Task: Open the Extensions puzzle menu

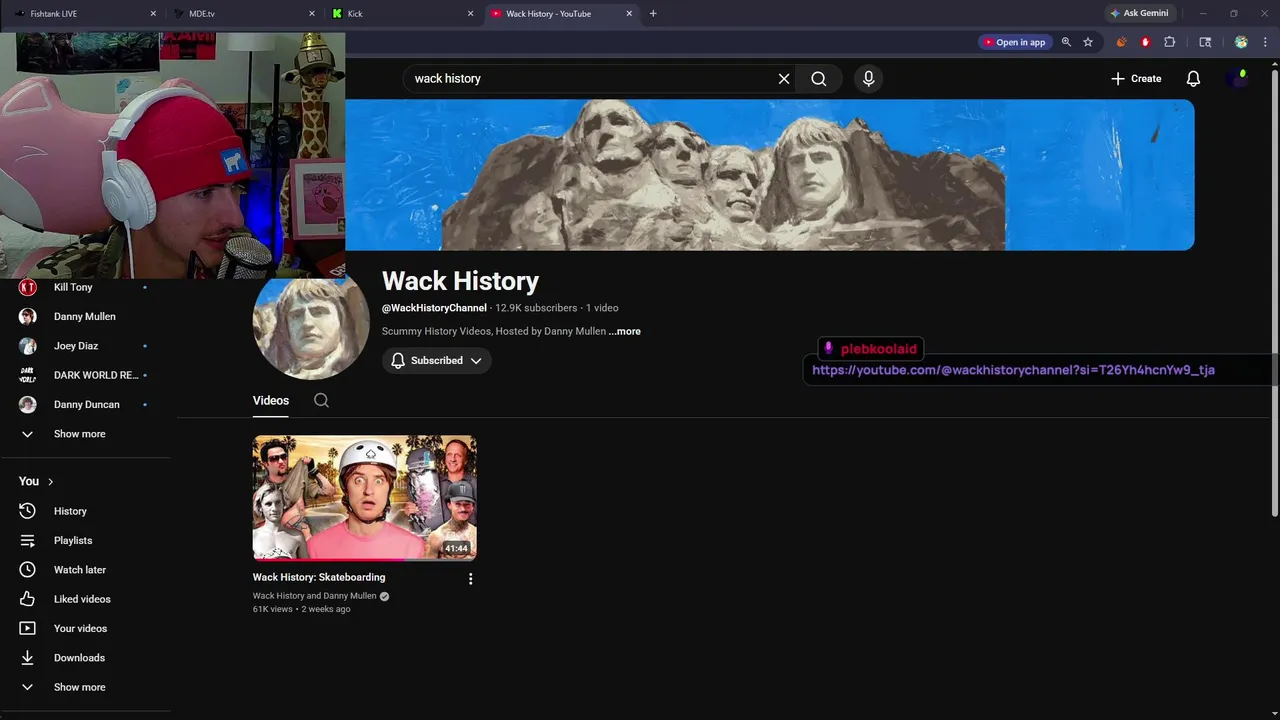Action: click(x=1170, y=42)
